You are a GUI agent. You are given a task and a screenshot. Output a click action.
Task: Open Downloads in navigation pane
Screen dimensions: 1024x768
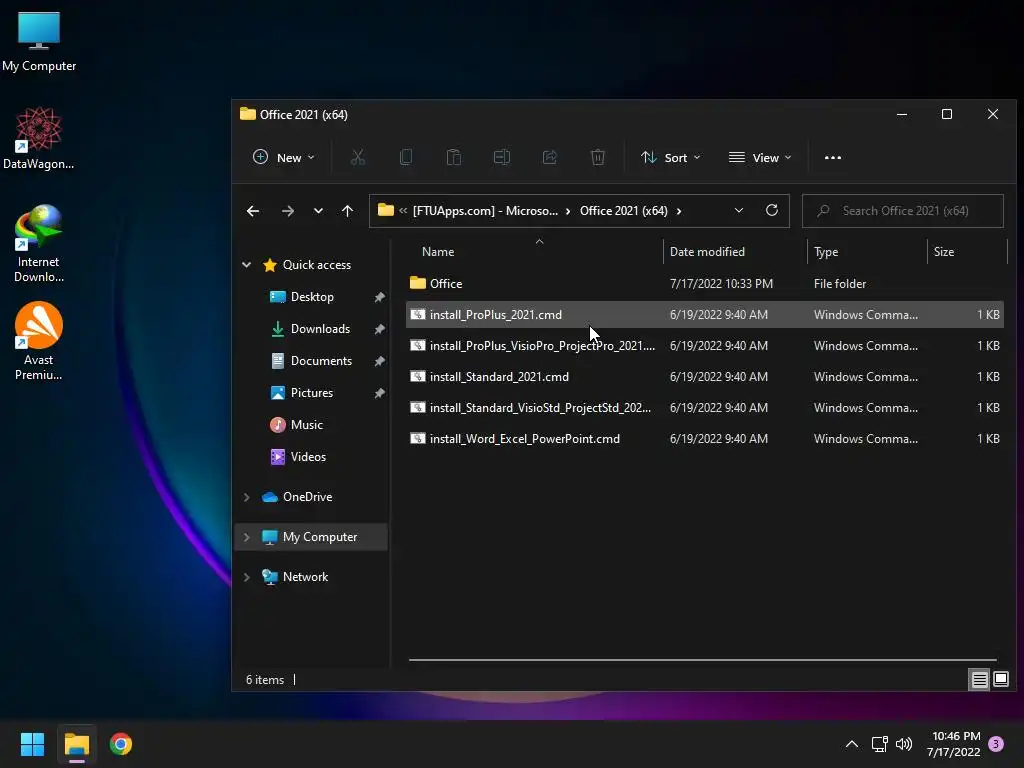click(320, 328)
